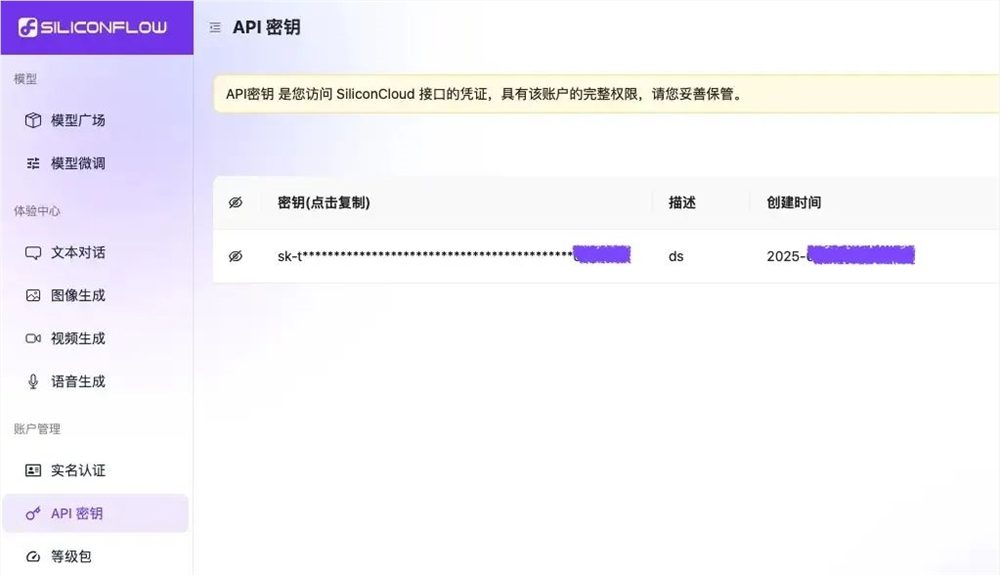Click the microphone icon beside 语音生成

pos(33,381)
